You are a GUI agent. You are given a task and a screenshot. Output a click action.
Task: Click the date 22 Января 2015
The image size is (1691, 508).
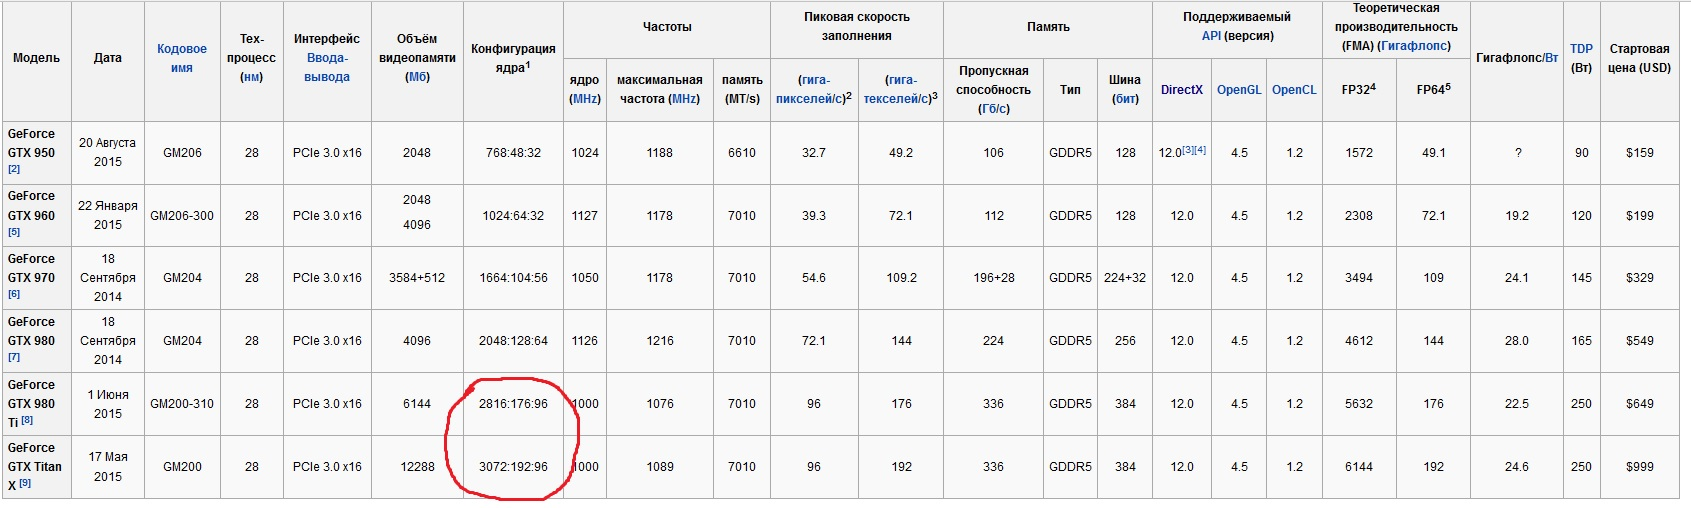107,215
